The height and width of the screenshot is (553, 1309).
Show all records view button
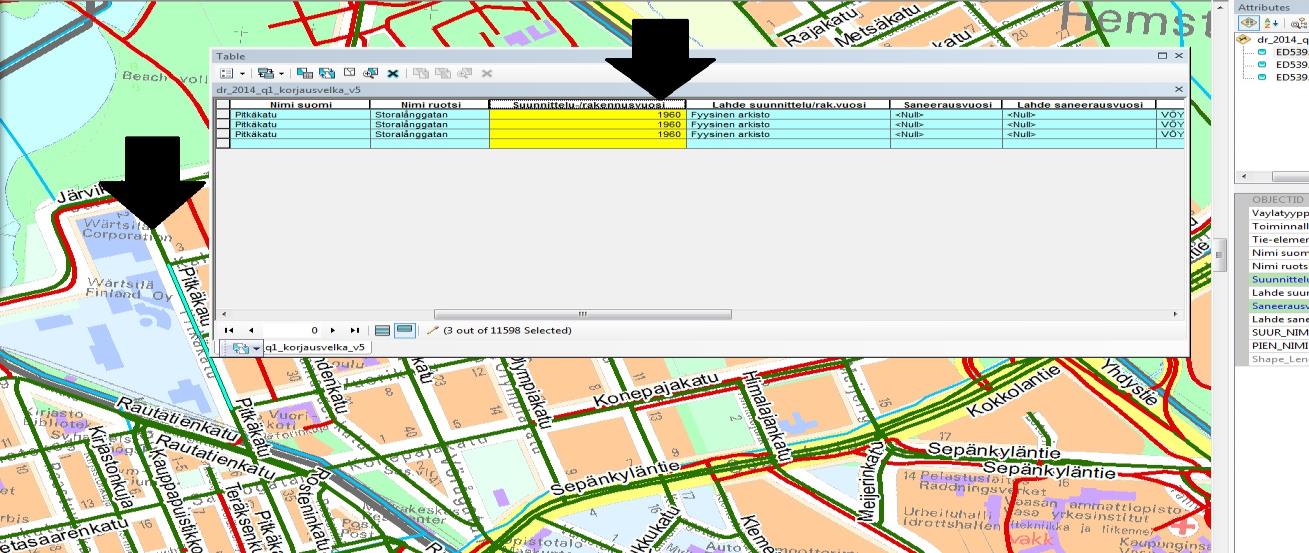click(x=382, y=330)
